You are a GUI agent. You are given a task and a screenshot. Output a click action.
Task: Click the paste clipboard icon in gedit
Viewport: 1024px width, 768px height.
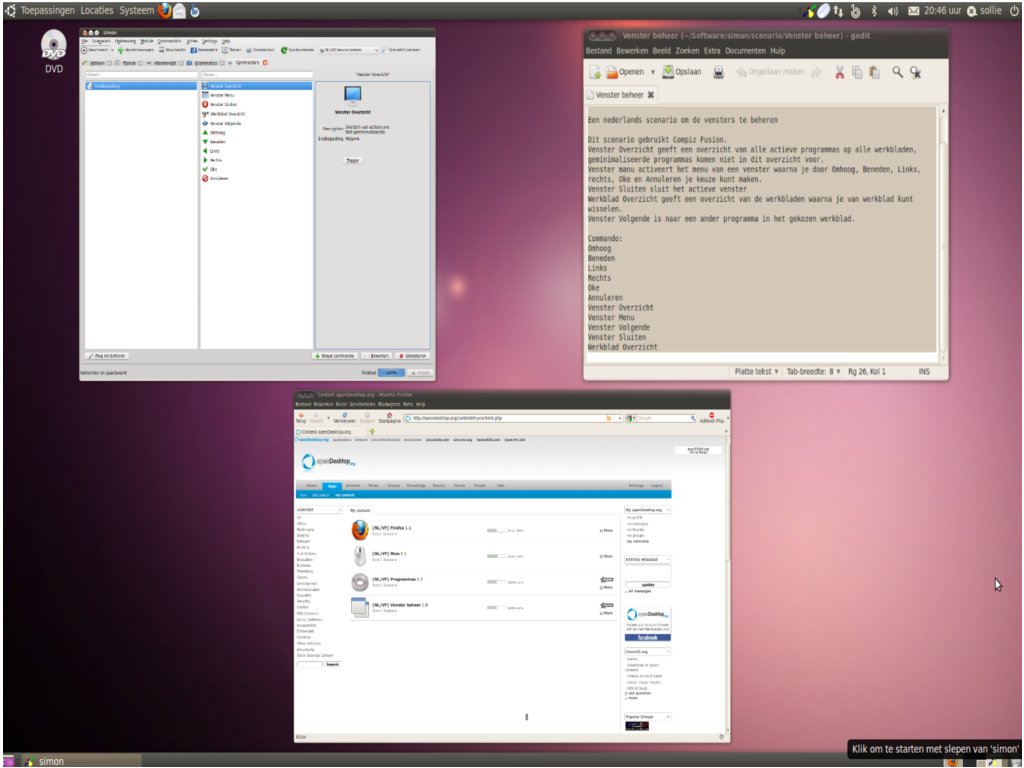tap(874, 72)
